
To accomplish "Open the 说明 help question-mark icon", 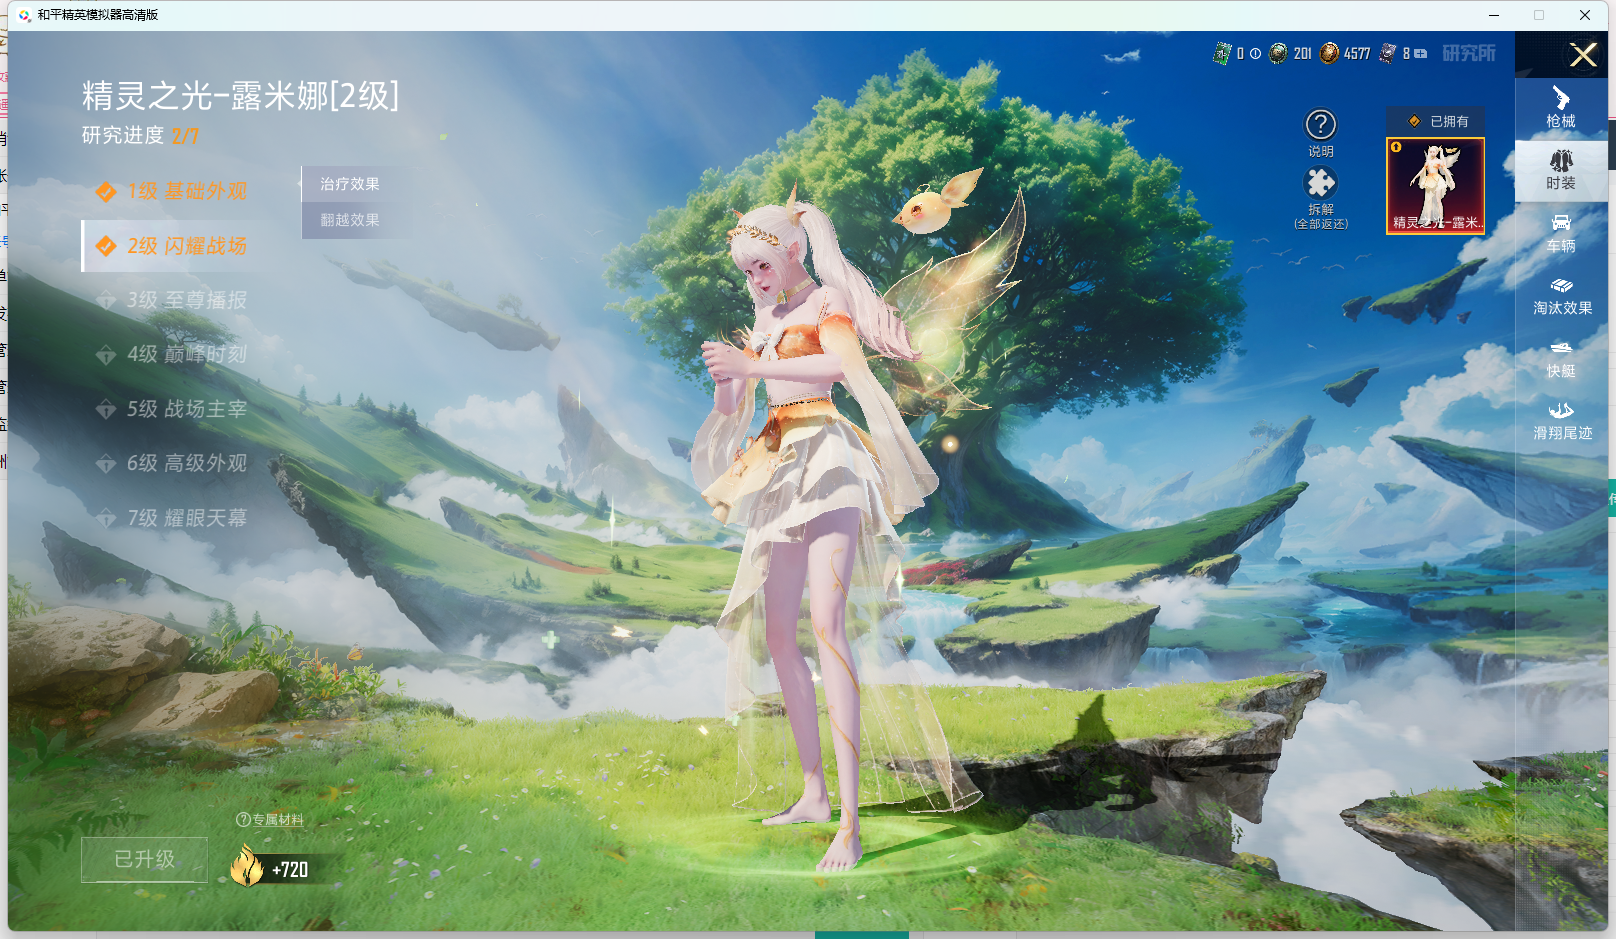I will 1320,125.
